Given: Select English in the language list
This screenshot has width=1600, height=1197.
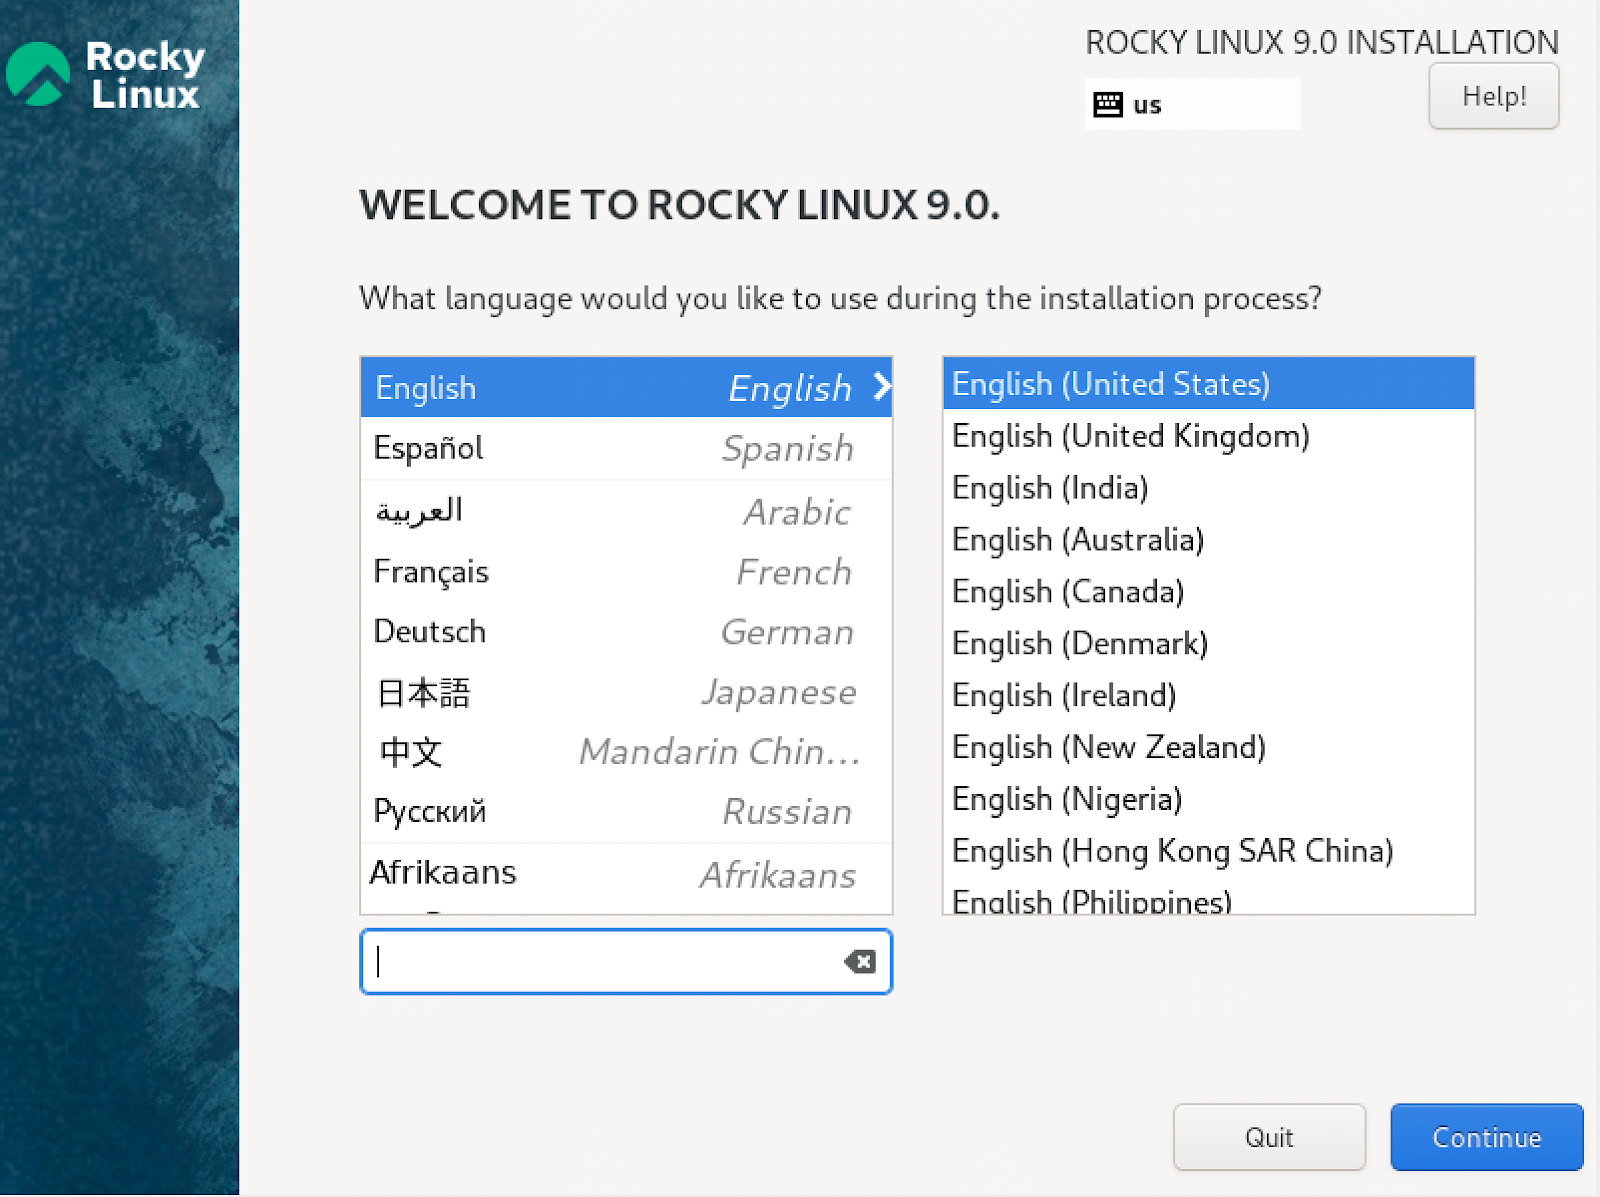Looking at the screenshot, I should 626,387.
